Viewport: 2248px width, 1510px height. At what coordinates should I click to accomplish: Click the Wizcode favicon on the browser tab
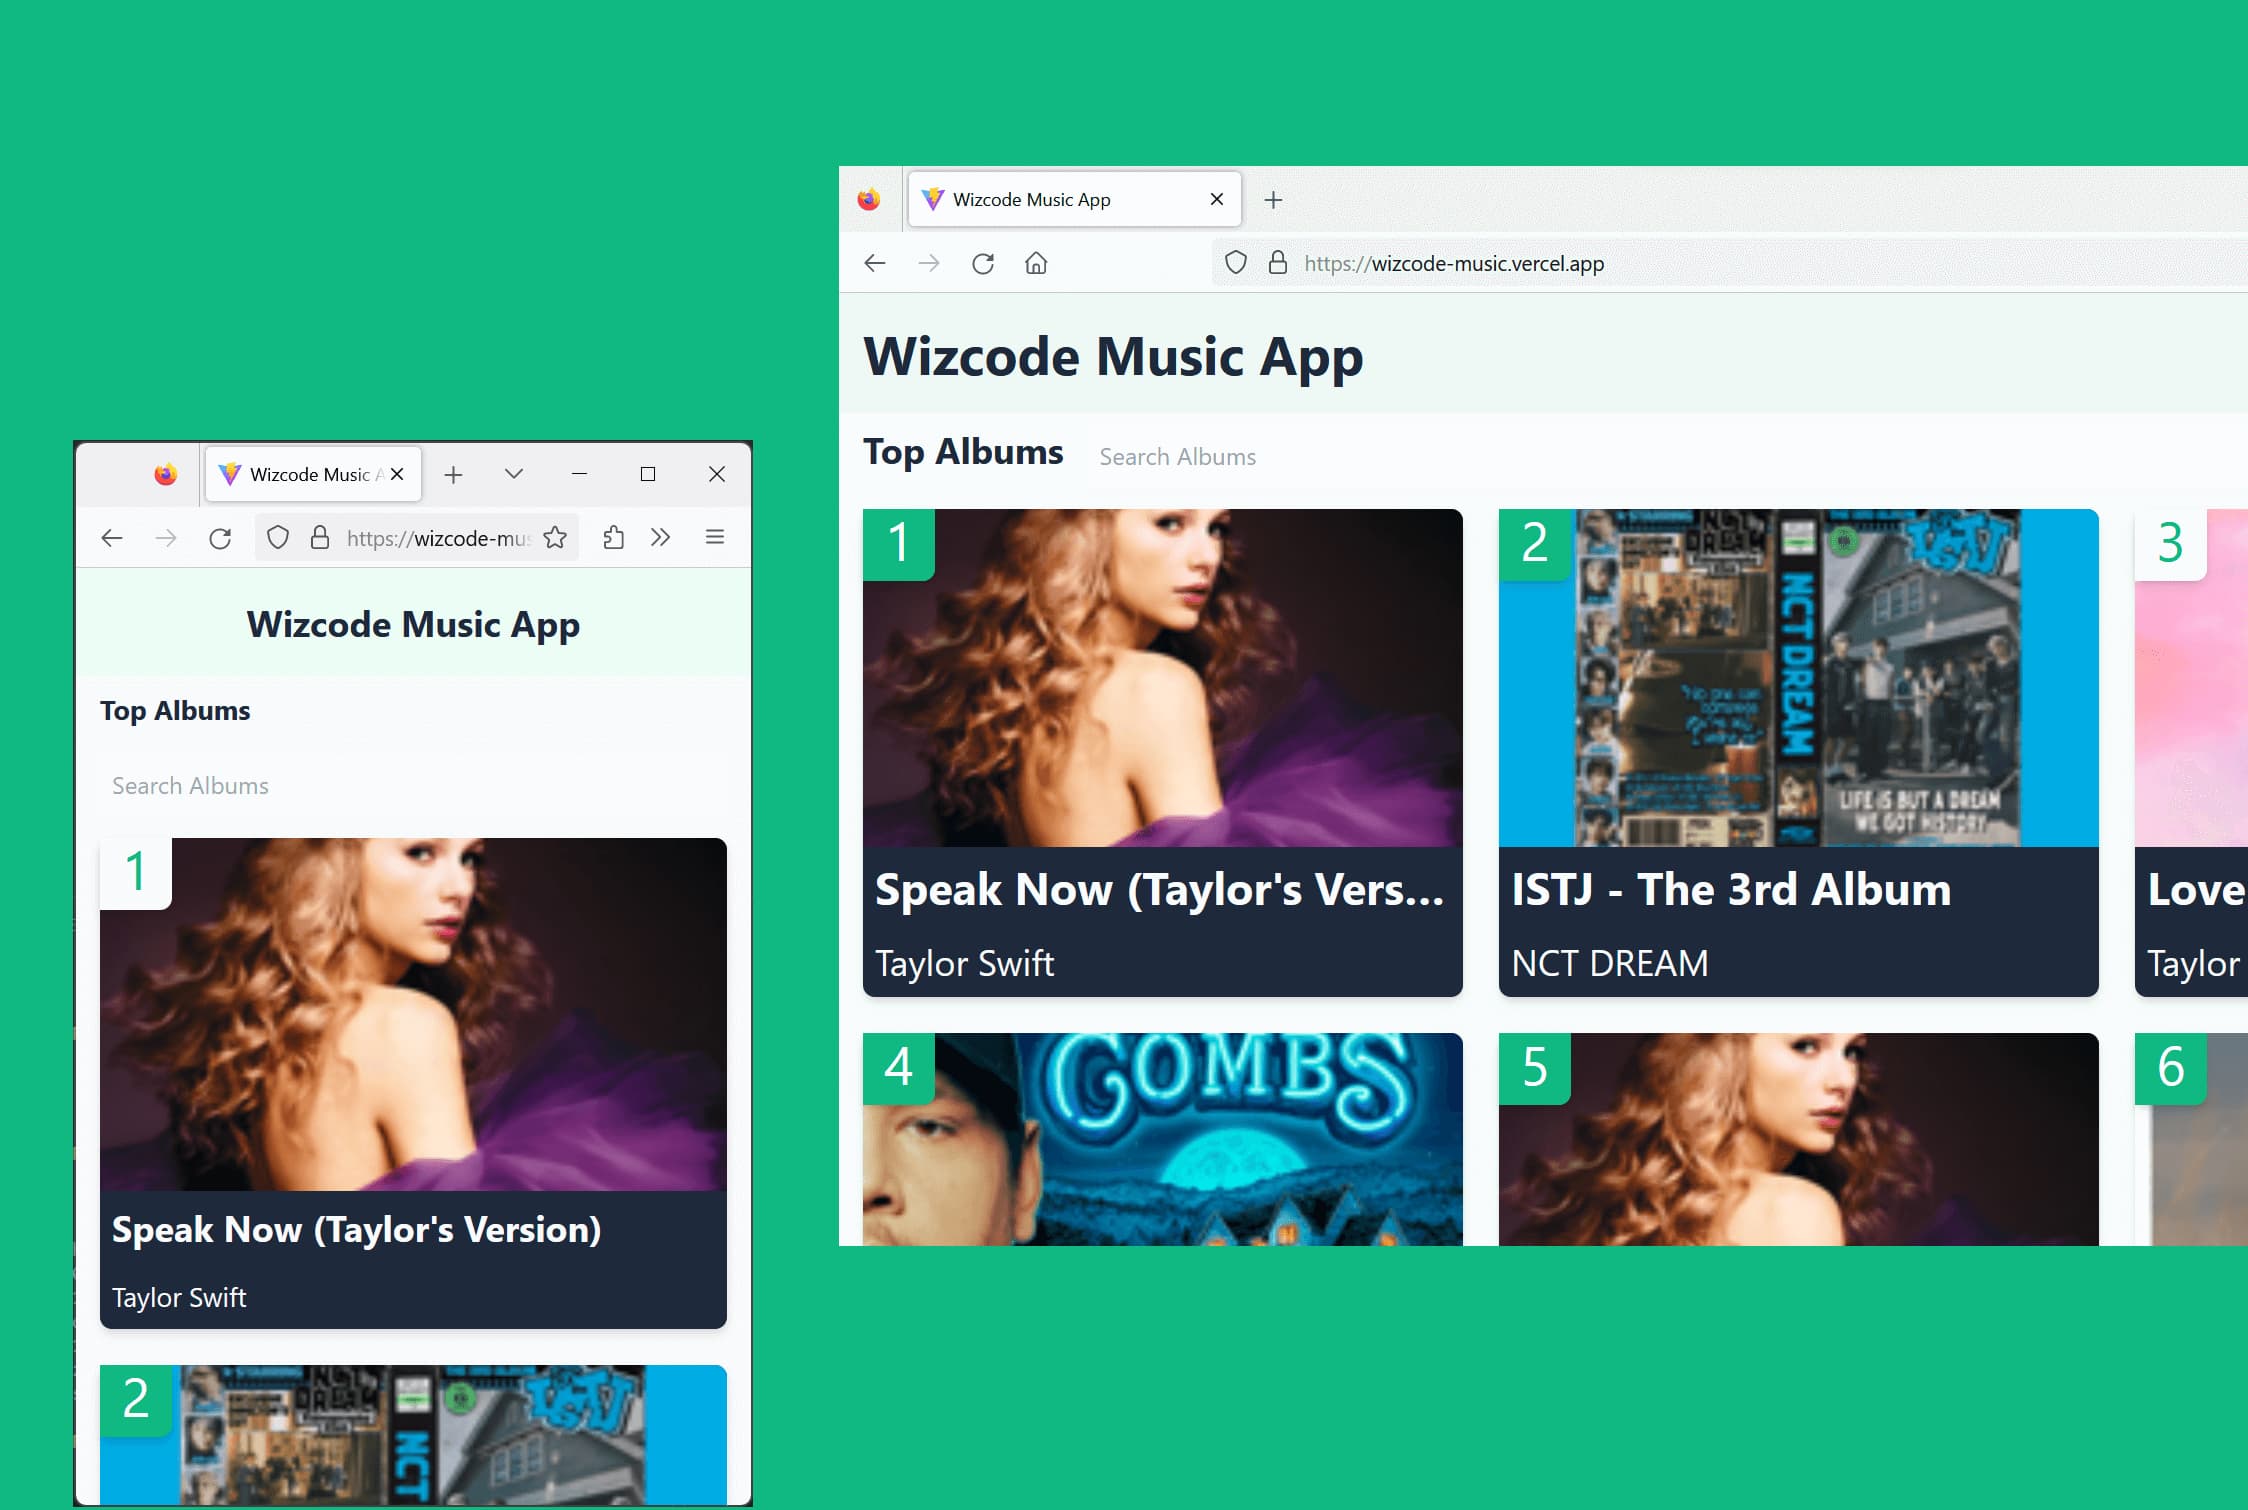932,199
